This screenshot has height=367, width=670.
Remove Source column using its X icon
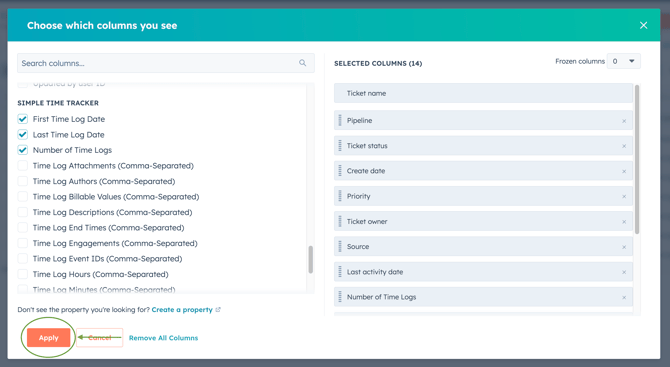624,247
